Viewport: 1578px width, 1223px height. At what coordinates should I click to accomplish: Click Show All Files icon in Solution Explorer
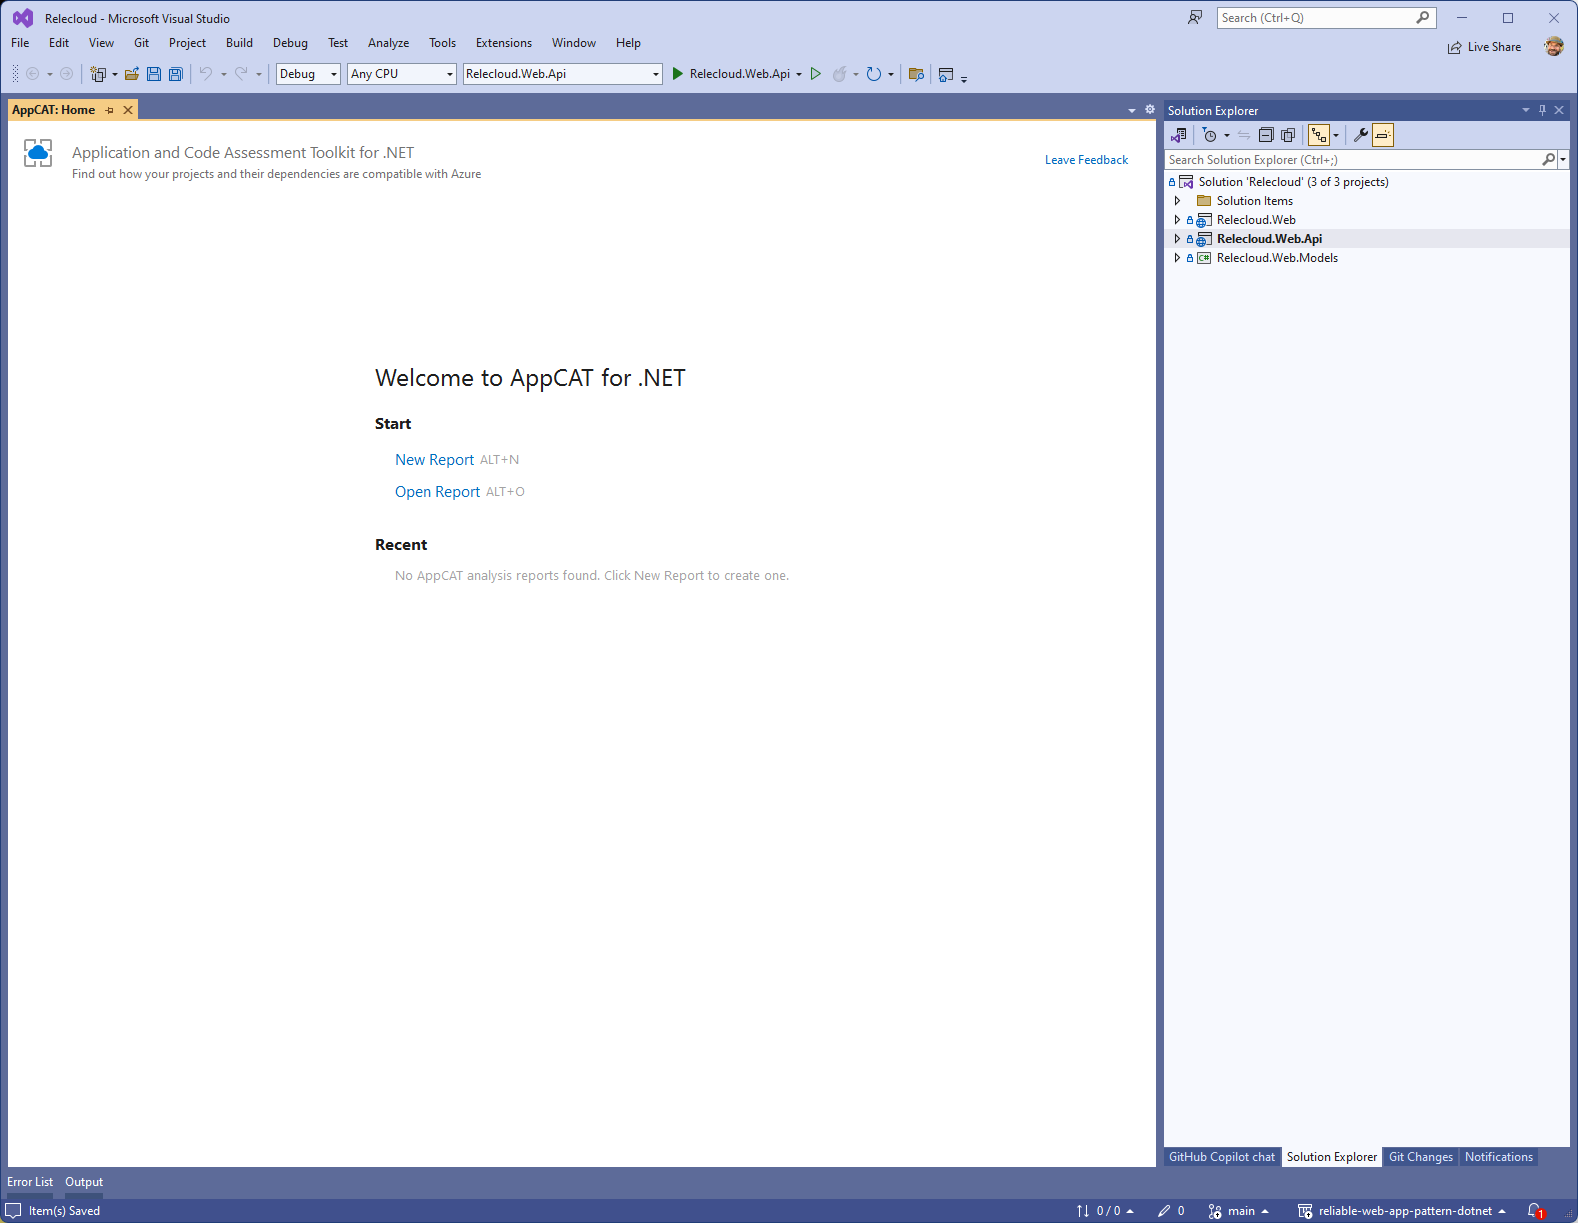[x=1288, y=135]
